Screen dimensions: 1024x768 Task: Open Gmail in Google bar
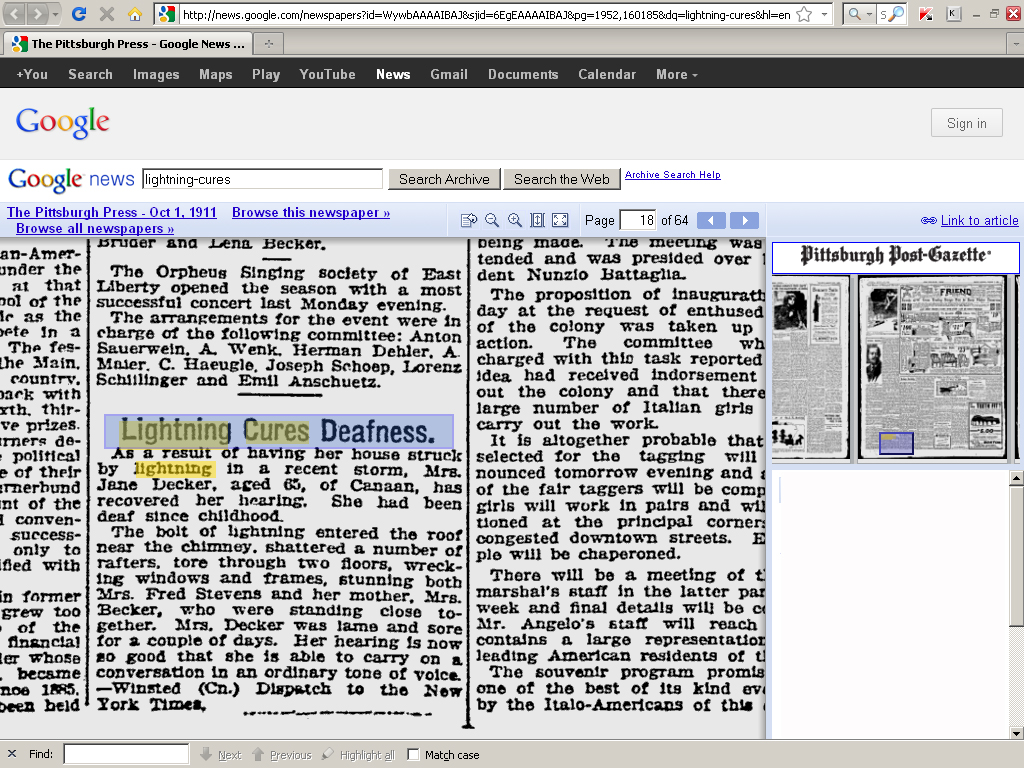click(x=449, y=74)
